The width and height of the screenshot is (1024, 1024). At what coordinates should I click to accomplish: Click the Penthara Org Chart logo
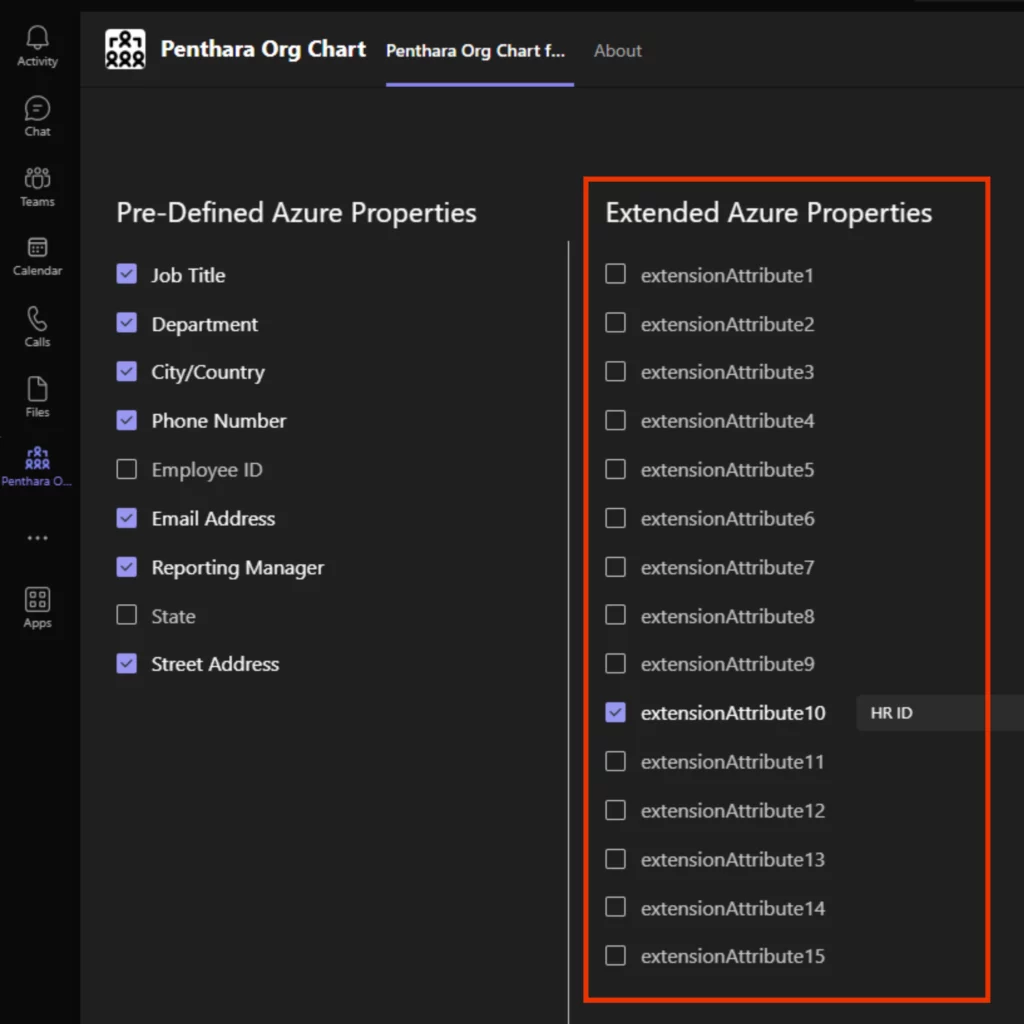(125, 49)
